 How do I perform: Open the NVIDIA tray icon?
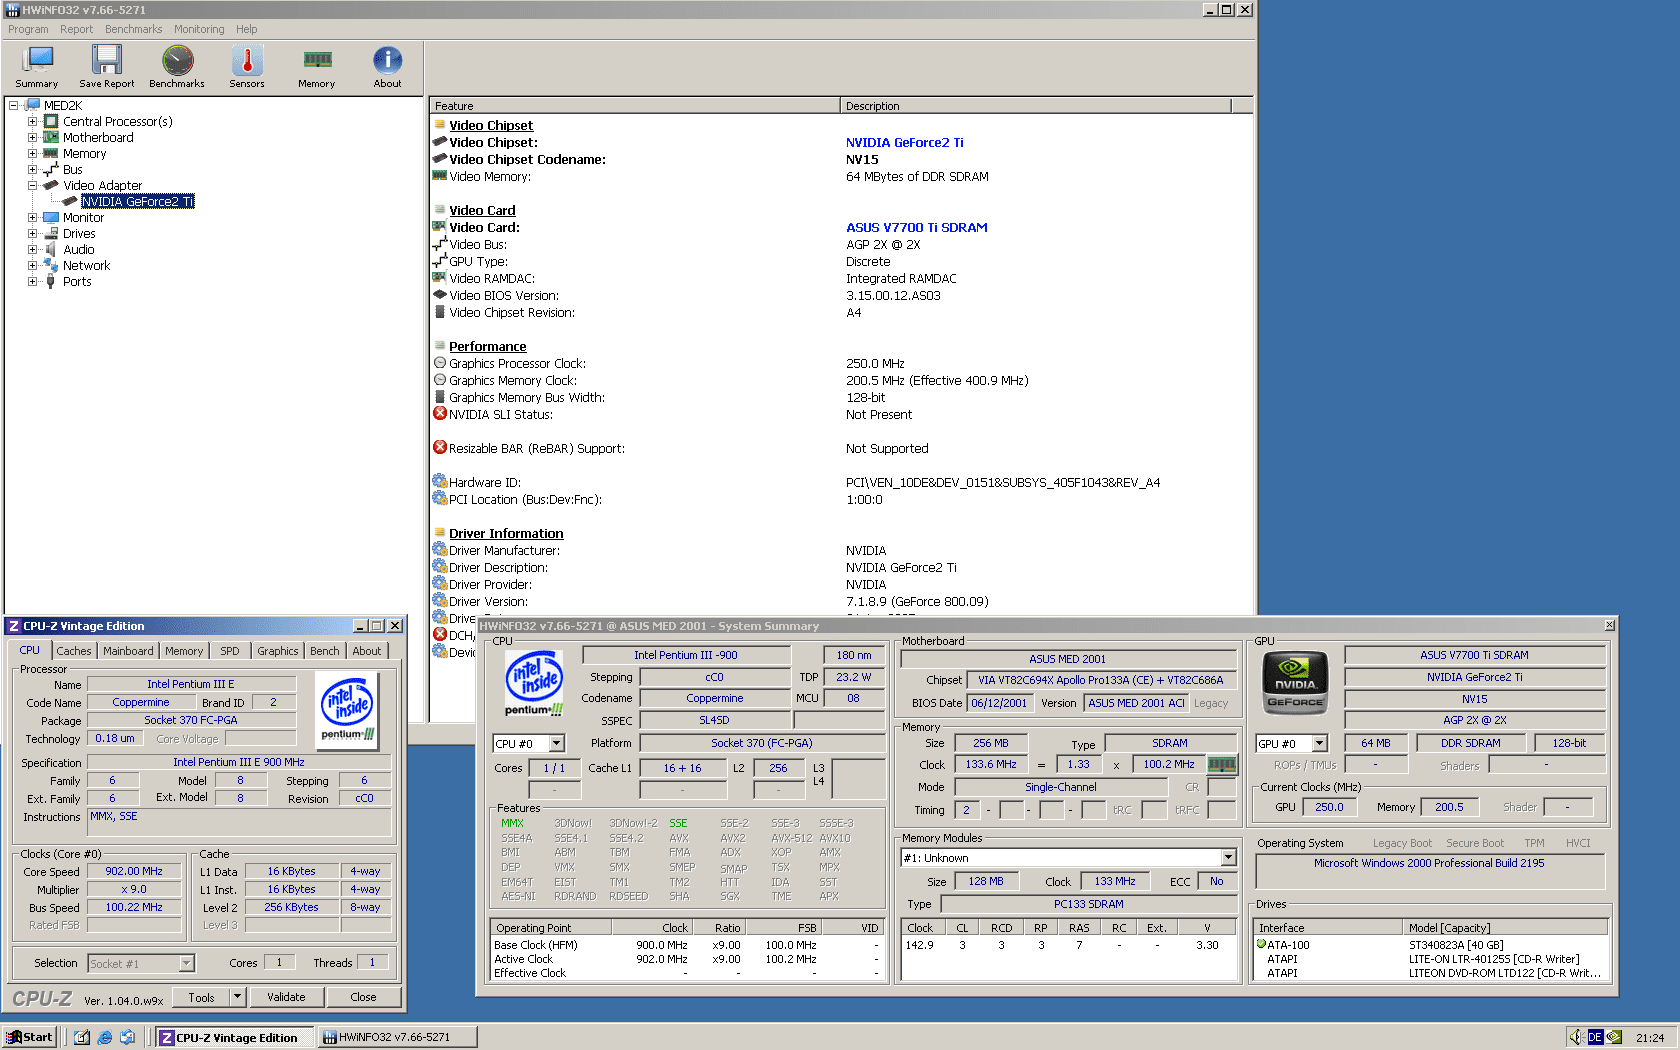click(x=1614, y=1037)
